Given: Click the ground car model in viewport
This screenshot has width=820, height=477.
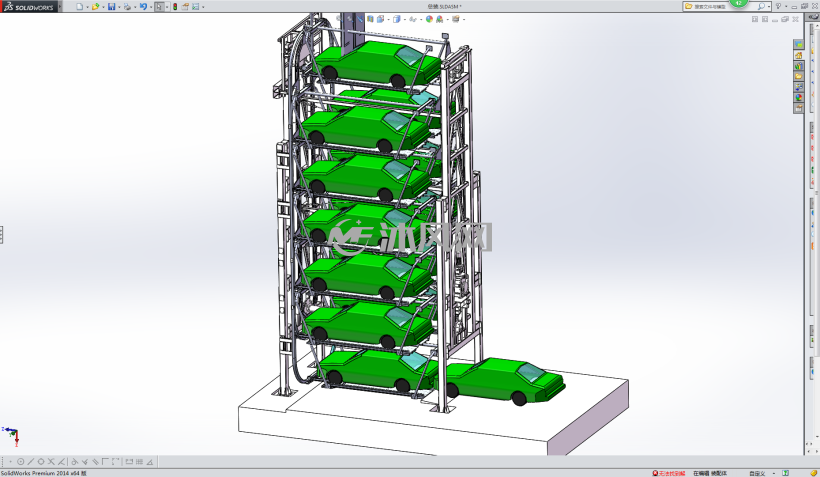Looking at the screenshot, I should pyautogui.click(x=505, y=381).
